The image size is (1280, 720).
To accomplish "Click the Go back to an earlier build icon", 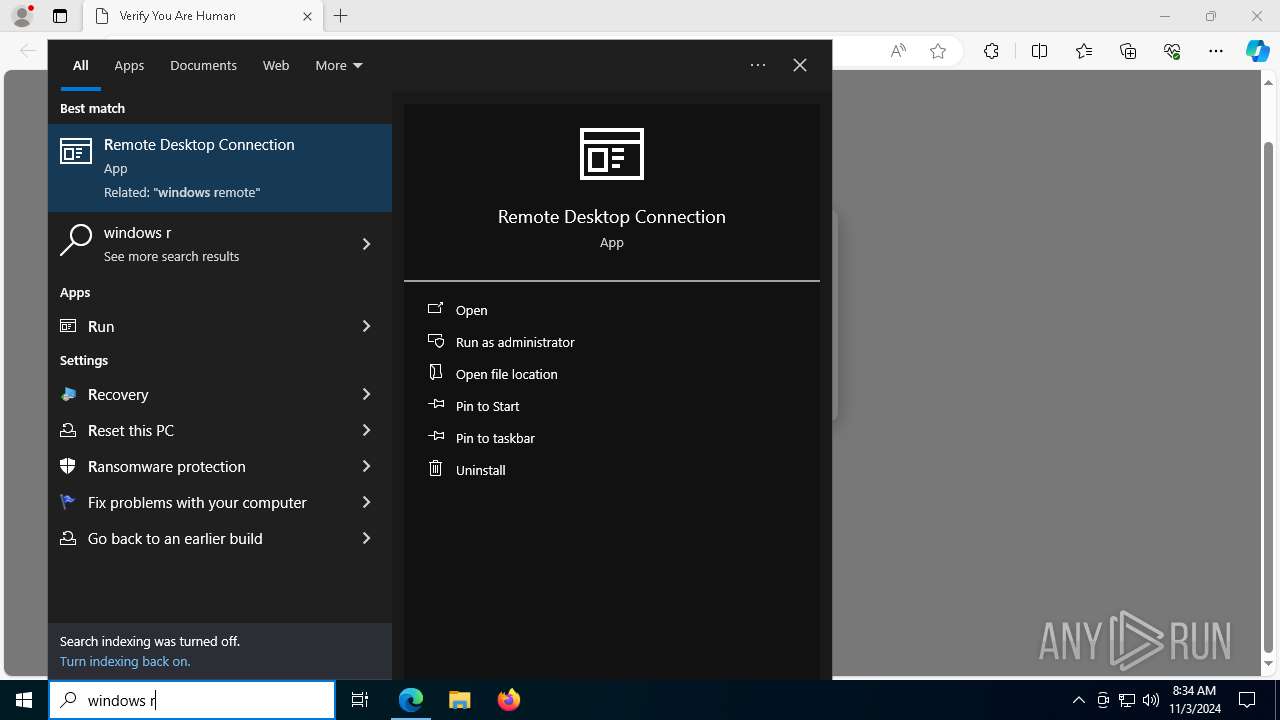I will pos(68,538).
